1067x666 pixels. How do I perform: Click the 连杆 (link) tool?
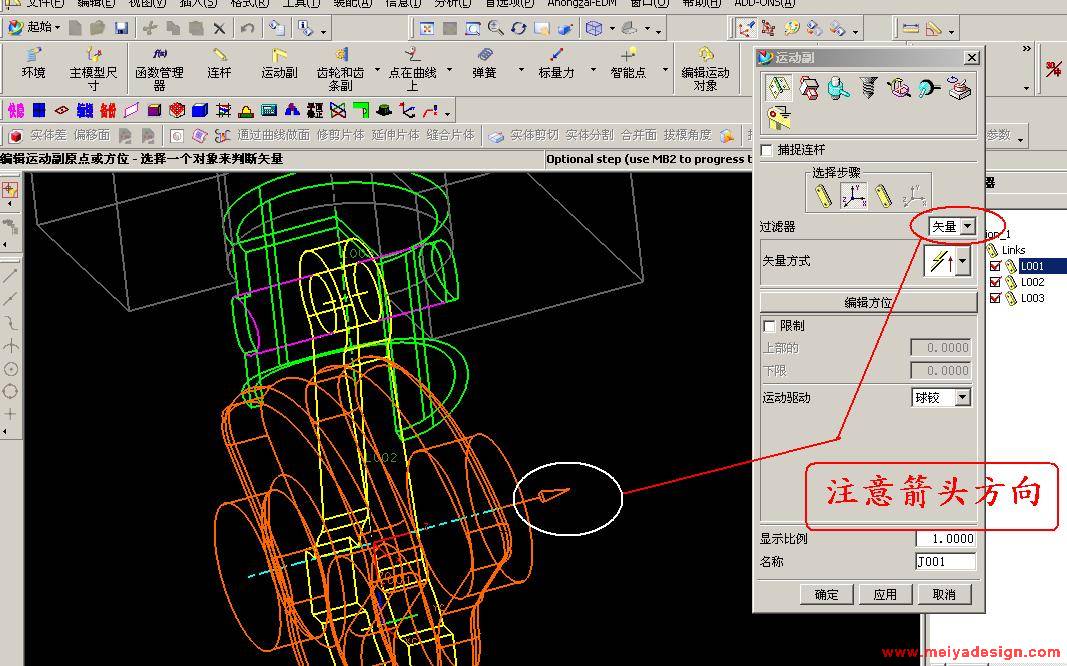(219, 65)
